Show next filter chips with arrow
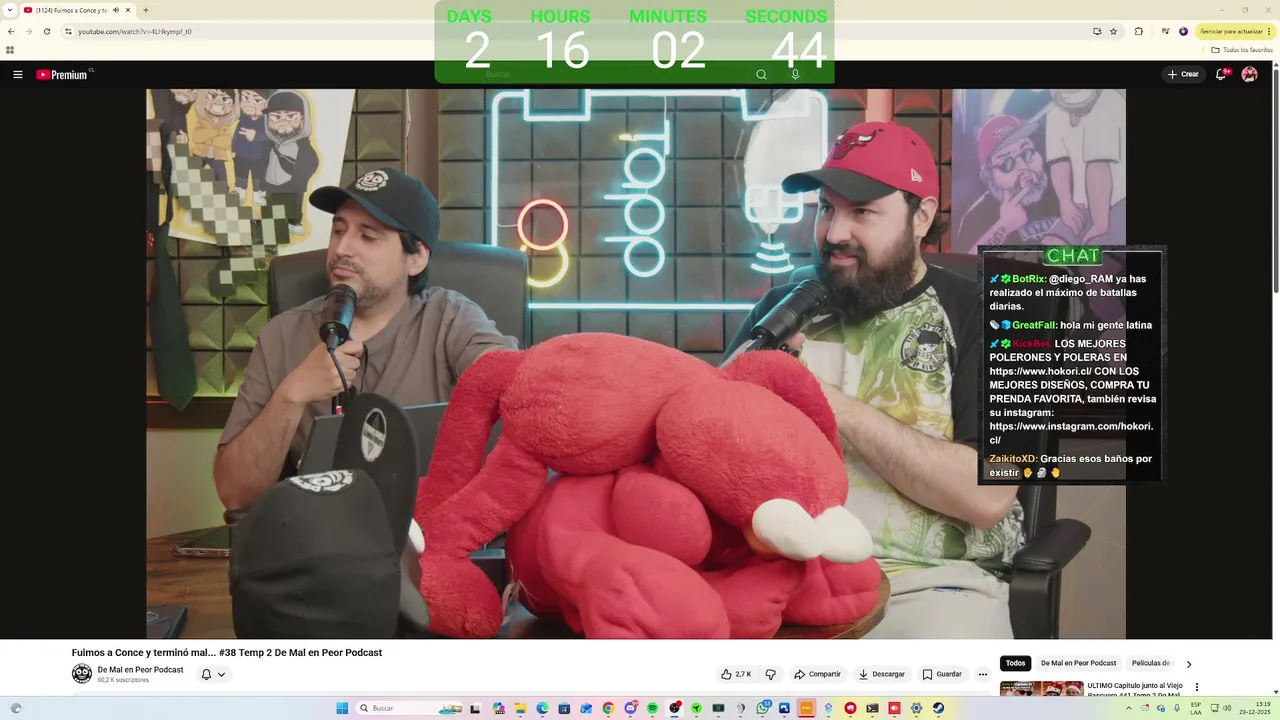 pyautogui.click(x=1188, y=663)
